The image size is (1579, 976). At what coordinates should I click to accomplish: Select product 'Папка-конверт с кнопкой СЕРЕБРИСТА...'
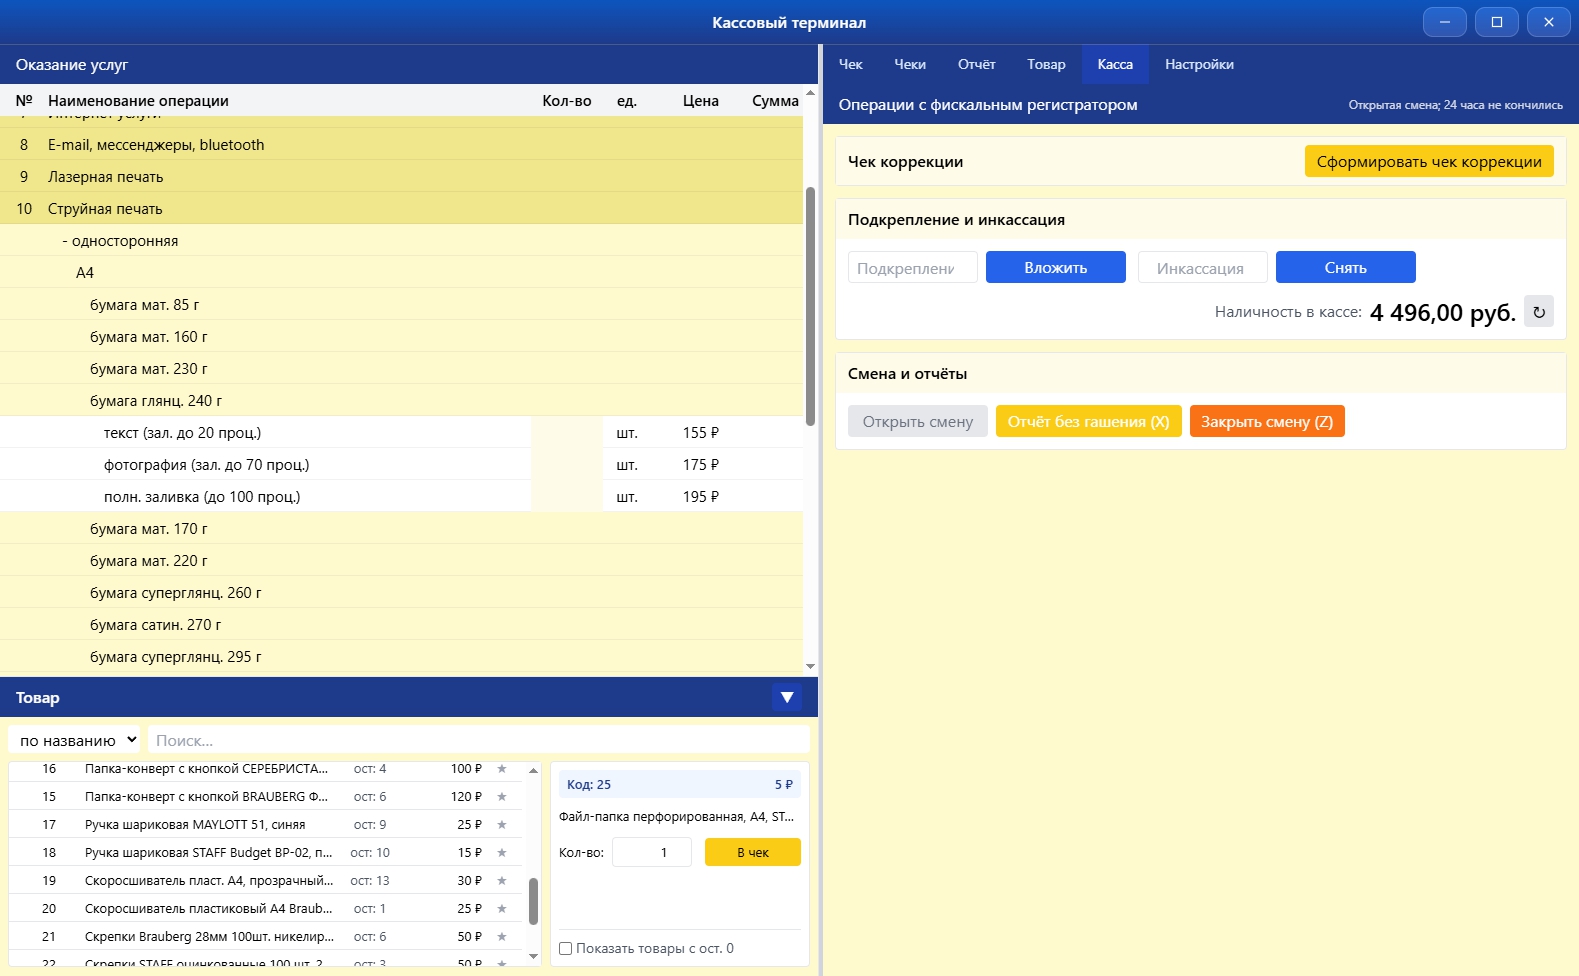point(266,769)
